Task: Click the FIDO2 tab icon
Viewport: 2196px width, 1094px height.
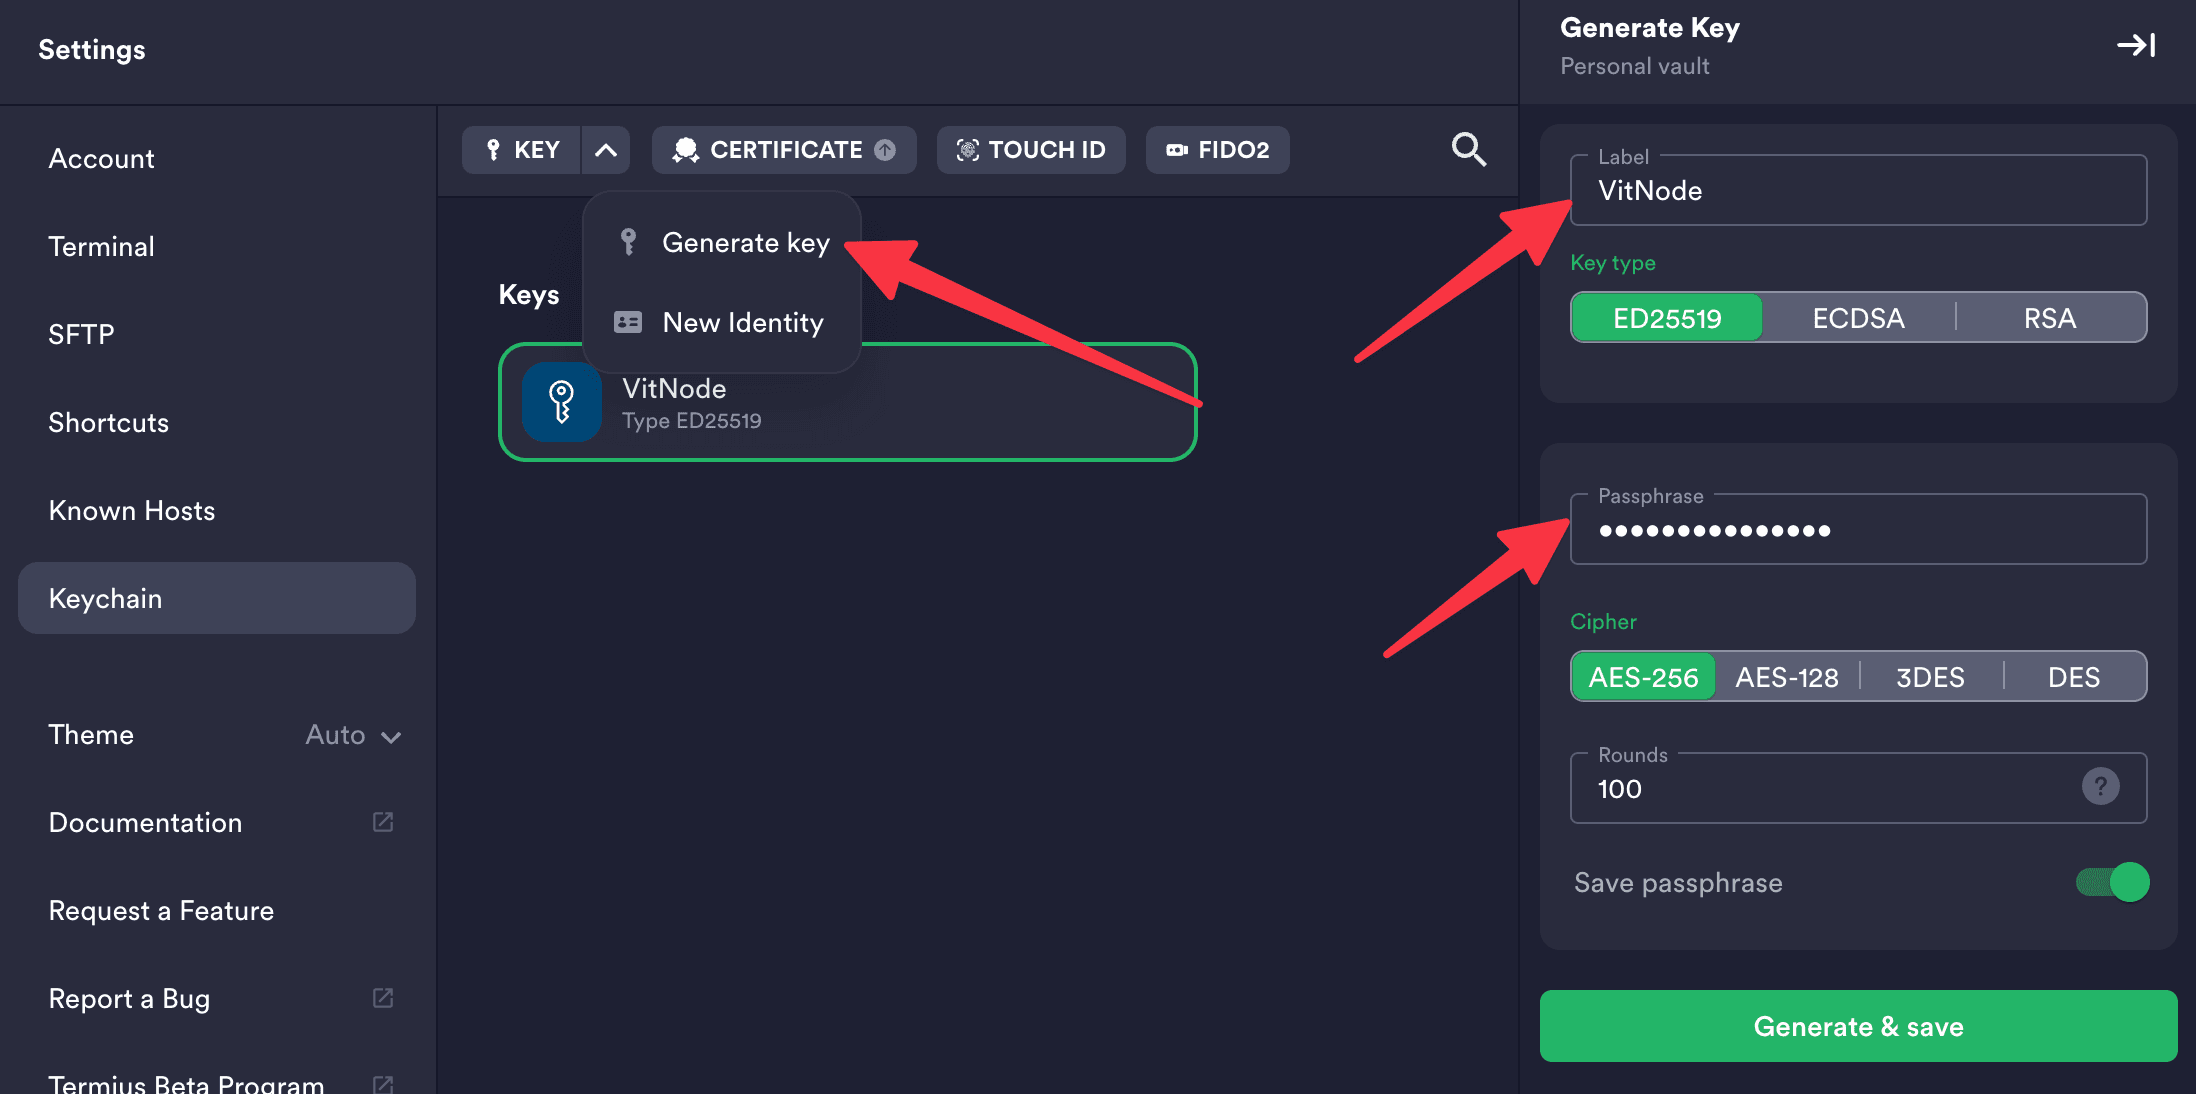Action: coord(1174,150)
